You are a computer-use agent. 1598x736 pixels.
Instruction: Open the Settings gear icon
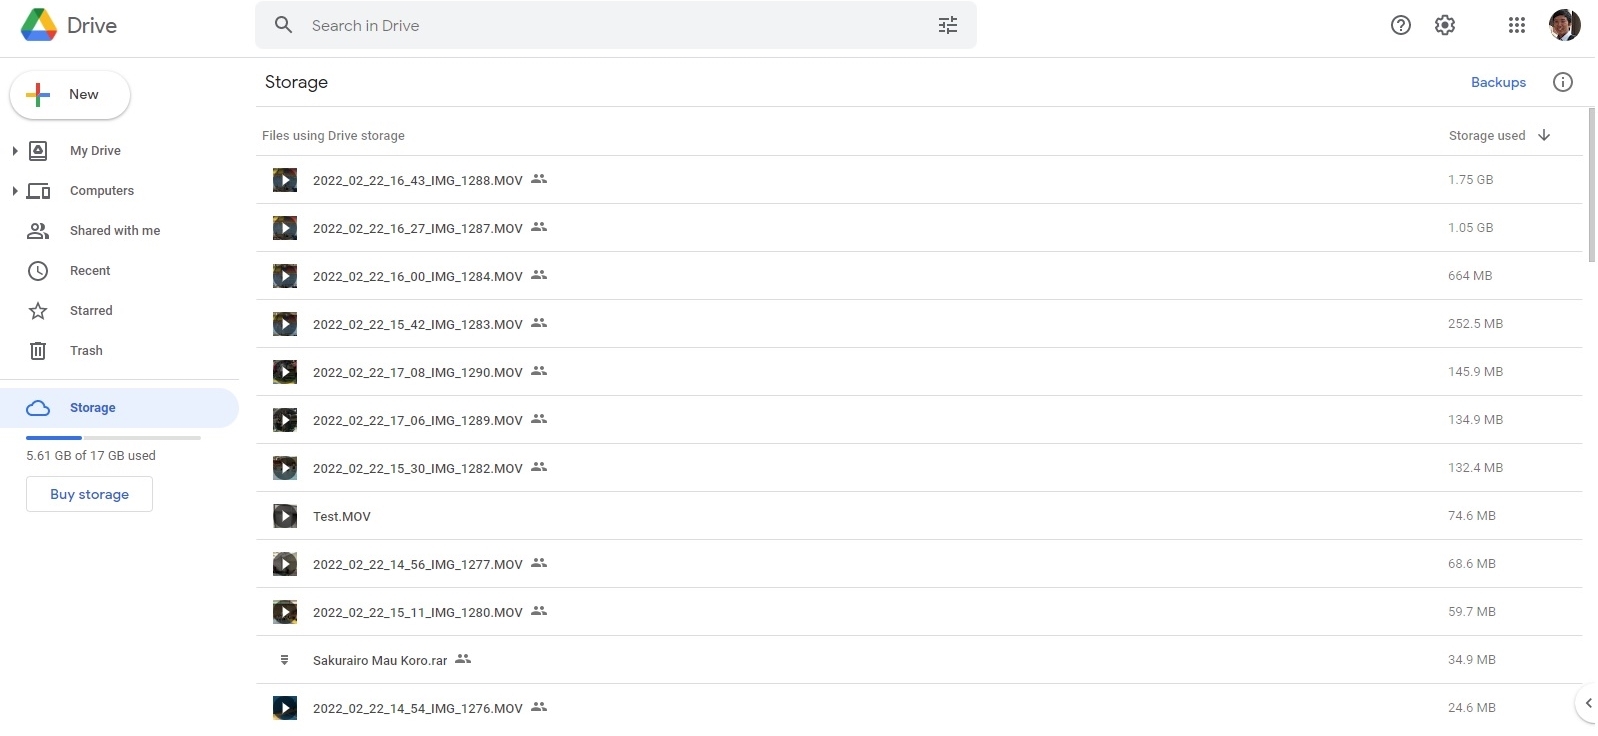coord(1444,26)
